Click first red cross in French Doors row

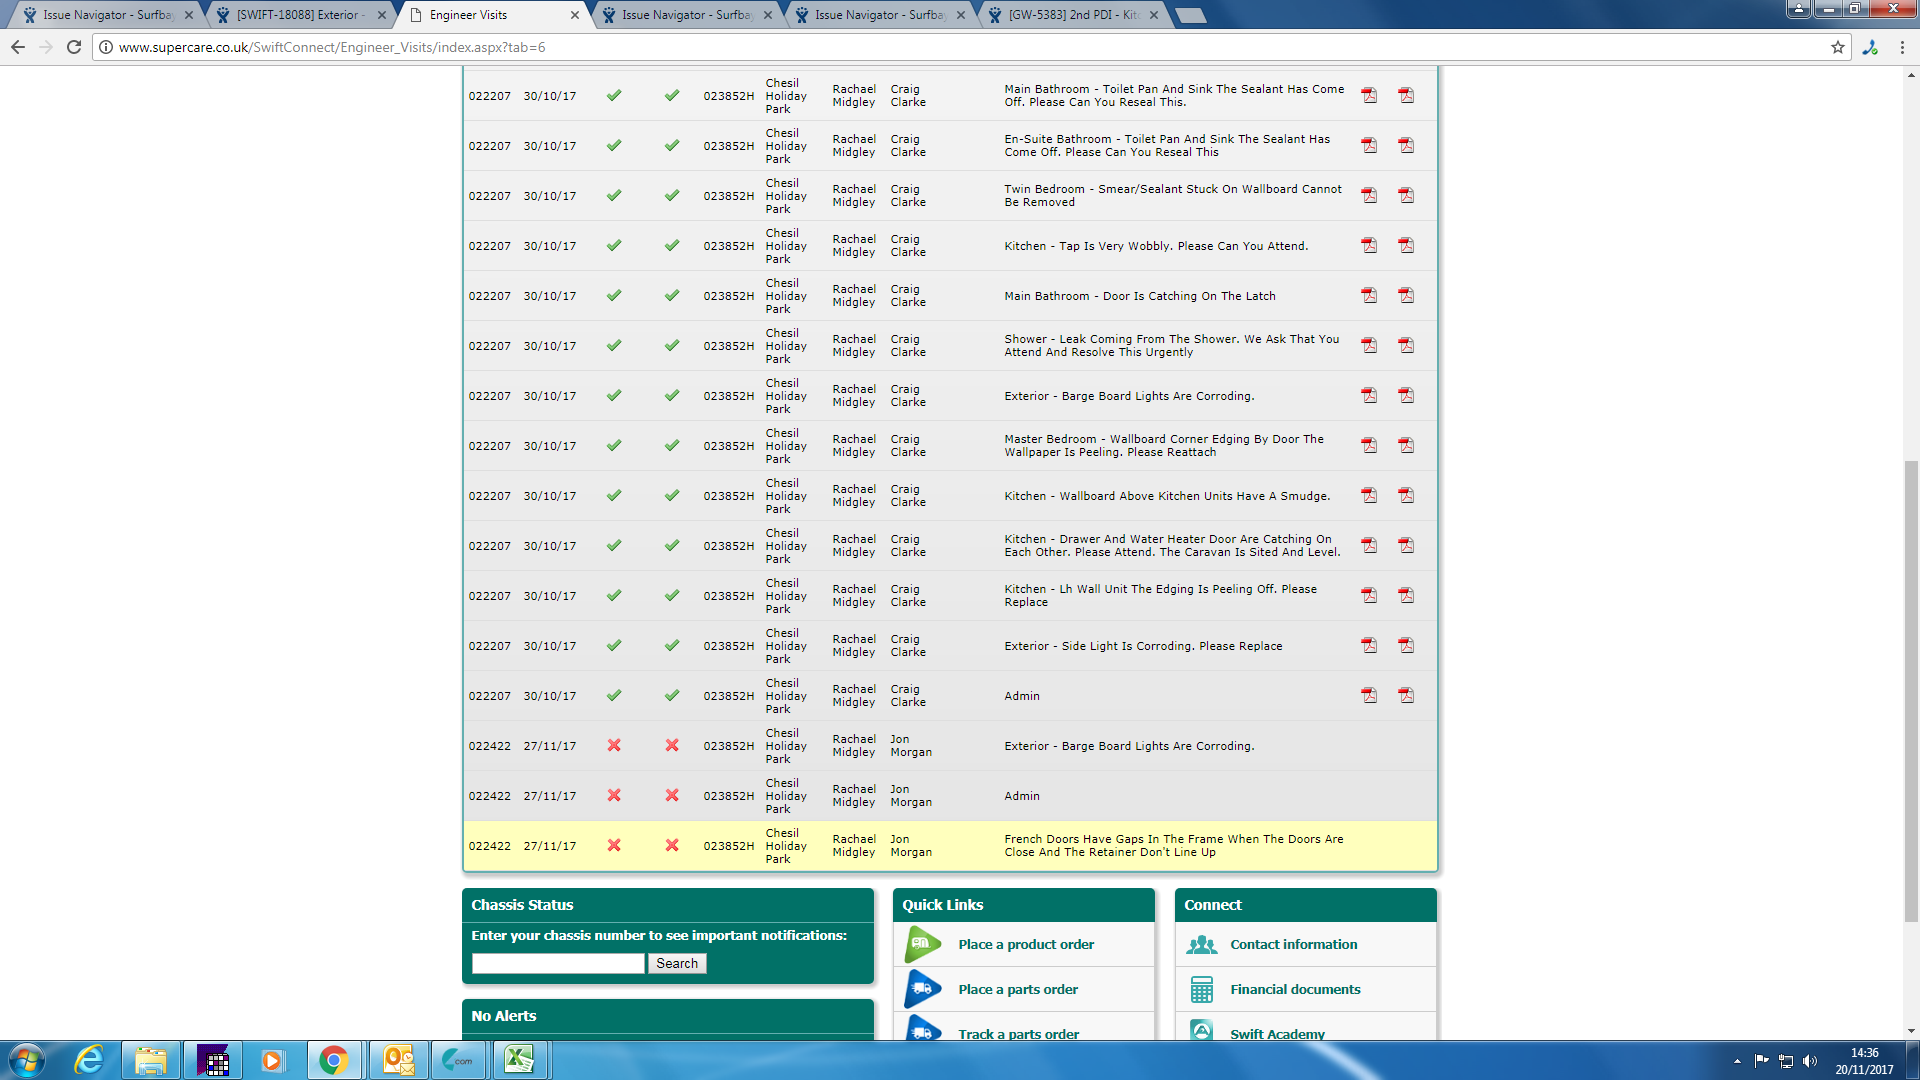[614, 846]
